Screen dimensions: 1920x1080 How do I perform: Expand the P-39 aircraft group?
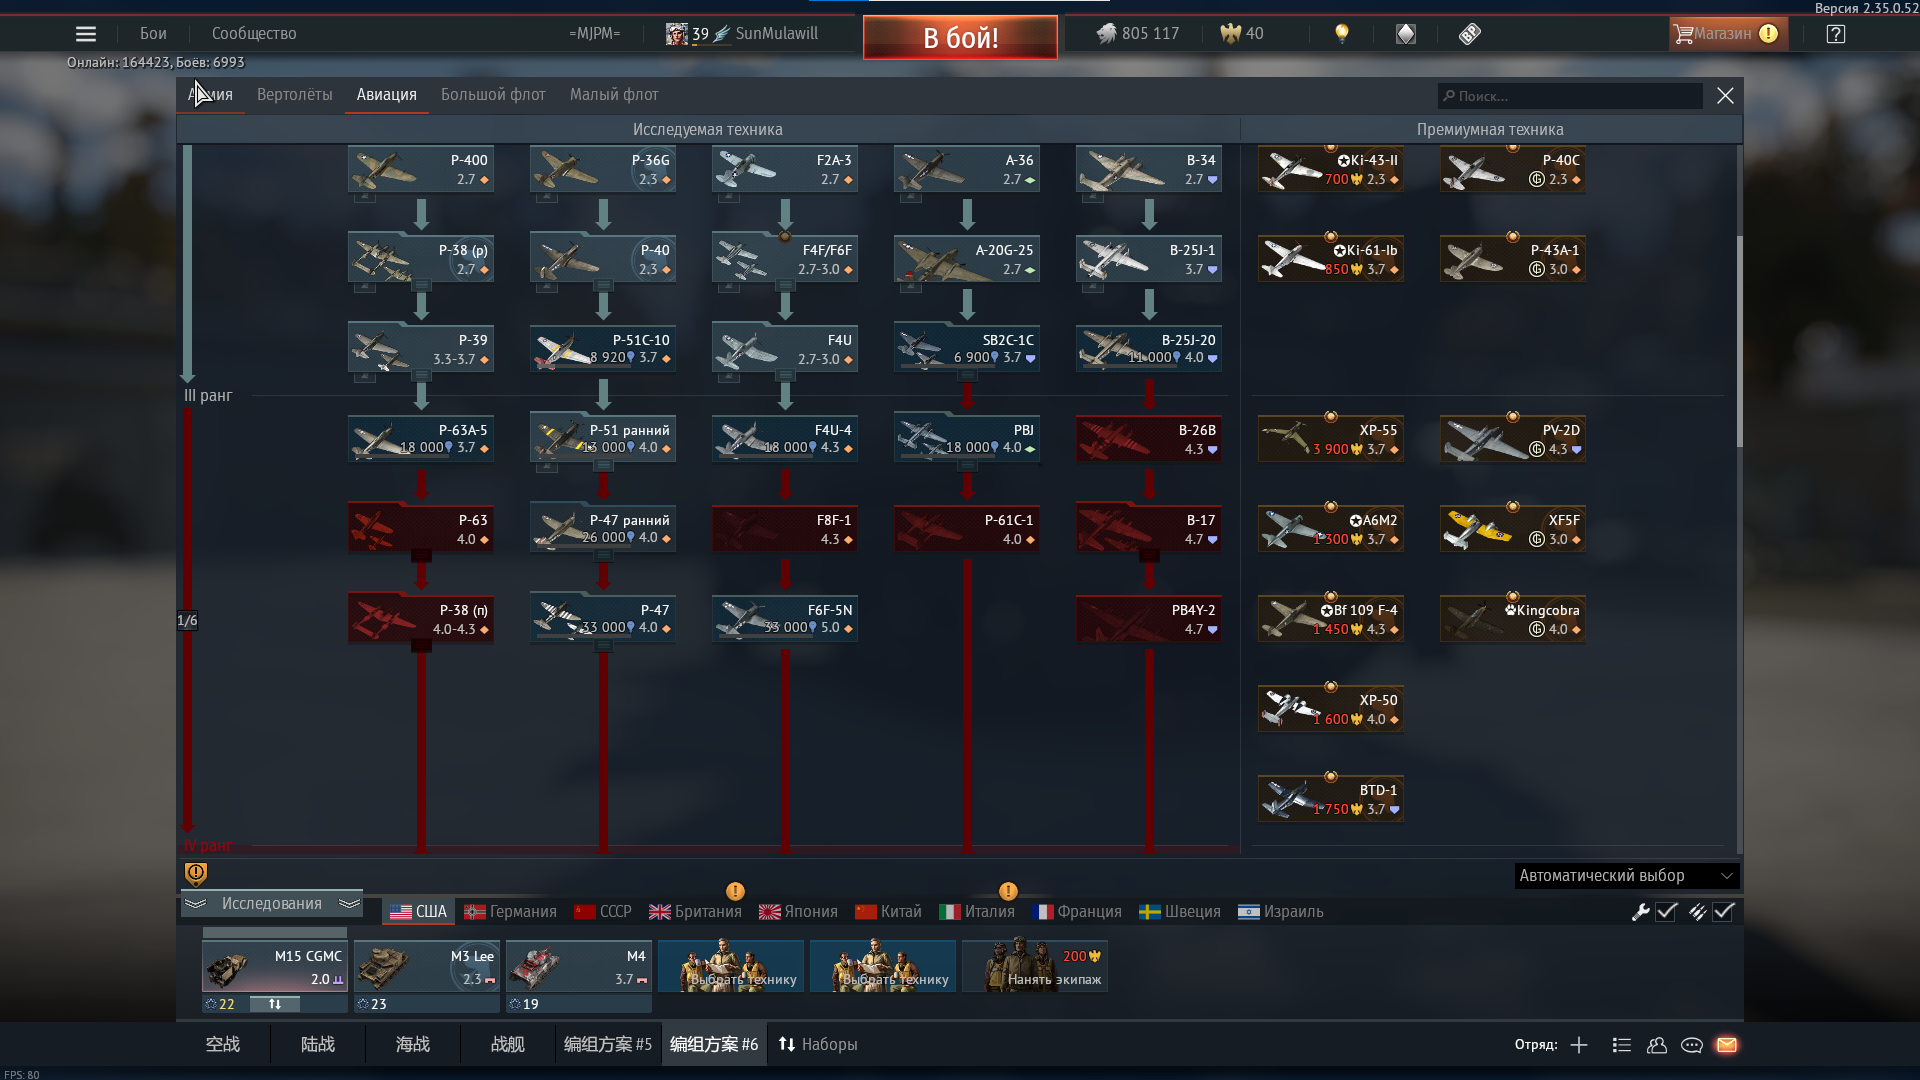[421, 349]
